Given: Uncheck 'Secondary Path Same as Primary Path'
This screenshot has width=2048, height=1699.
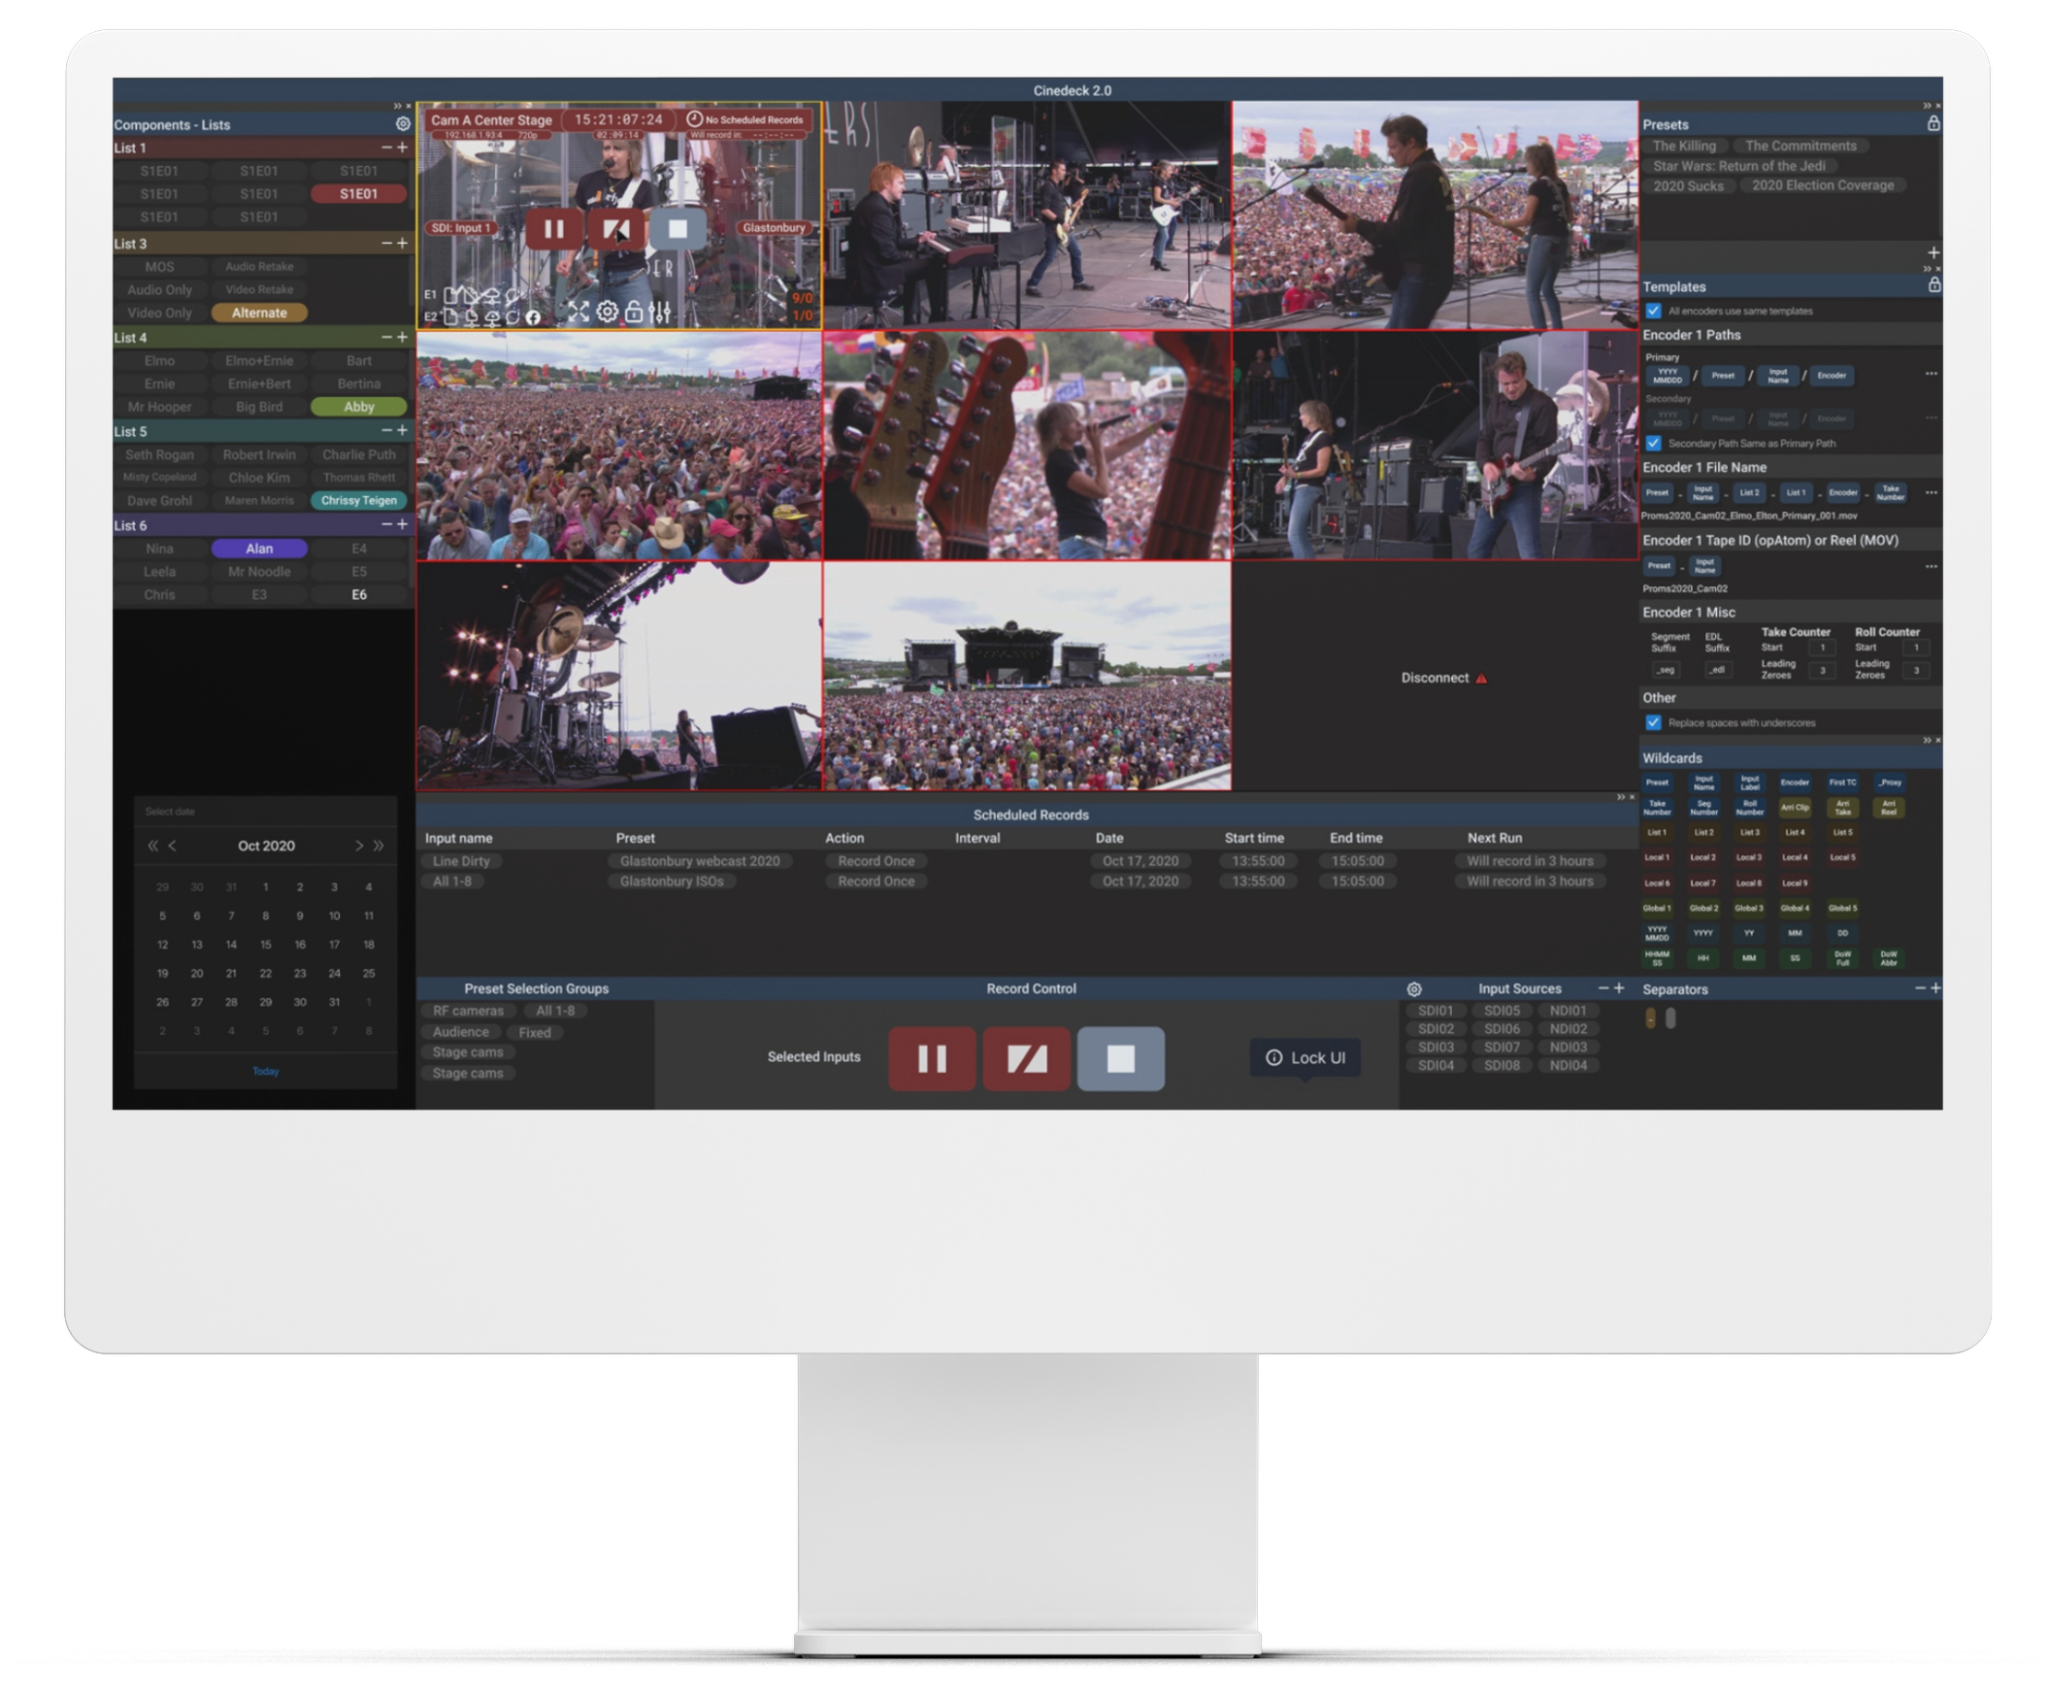Looking at the screenshot, I should coord(1653,443).
